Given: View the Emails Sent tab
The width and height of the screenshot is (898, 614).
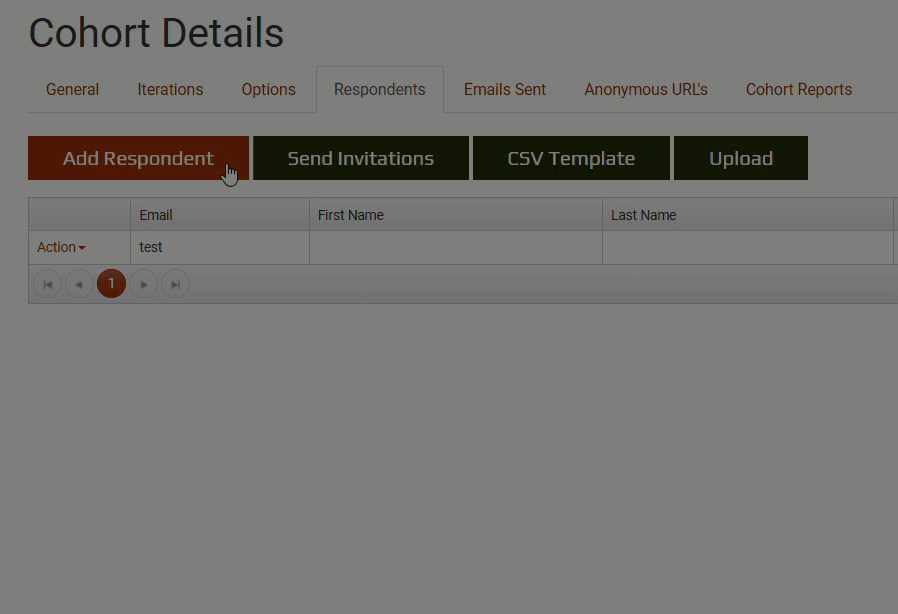Looking at the screenshot, I should click(x=504, y=90).
